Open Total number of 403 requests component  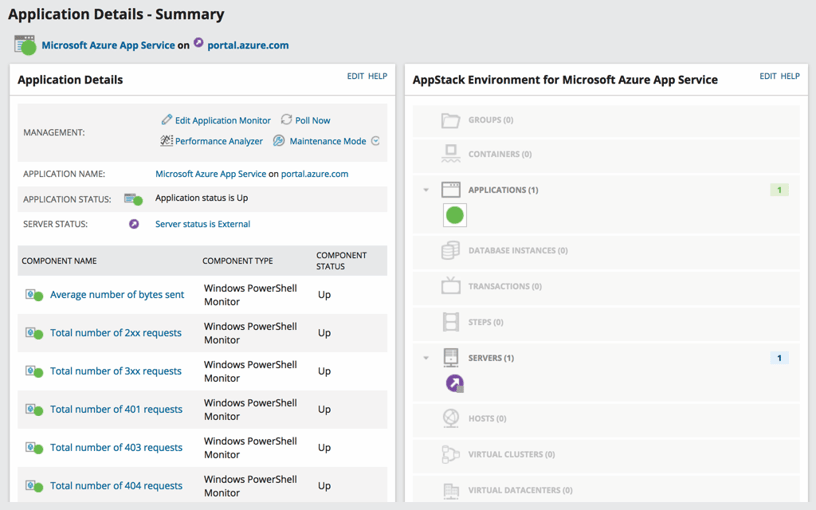point(116,447)
